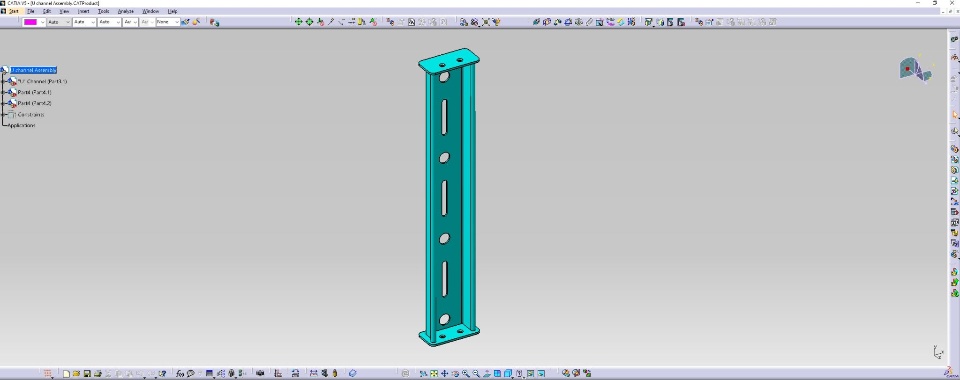This screenshot has height=380, width=960.
Task: Click the What's This help icon
Action: 162,373
